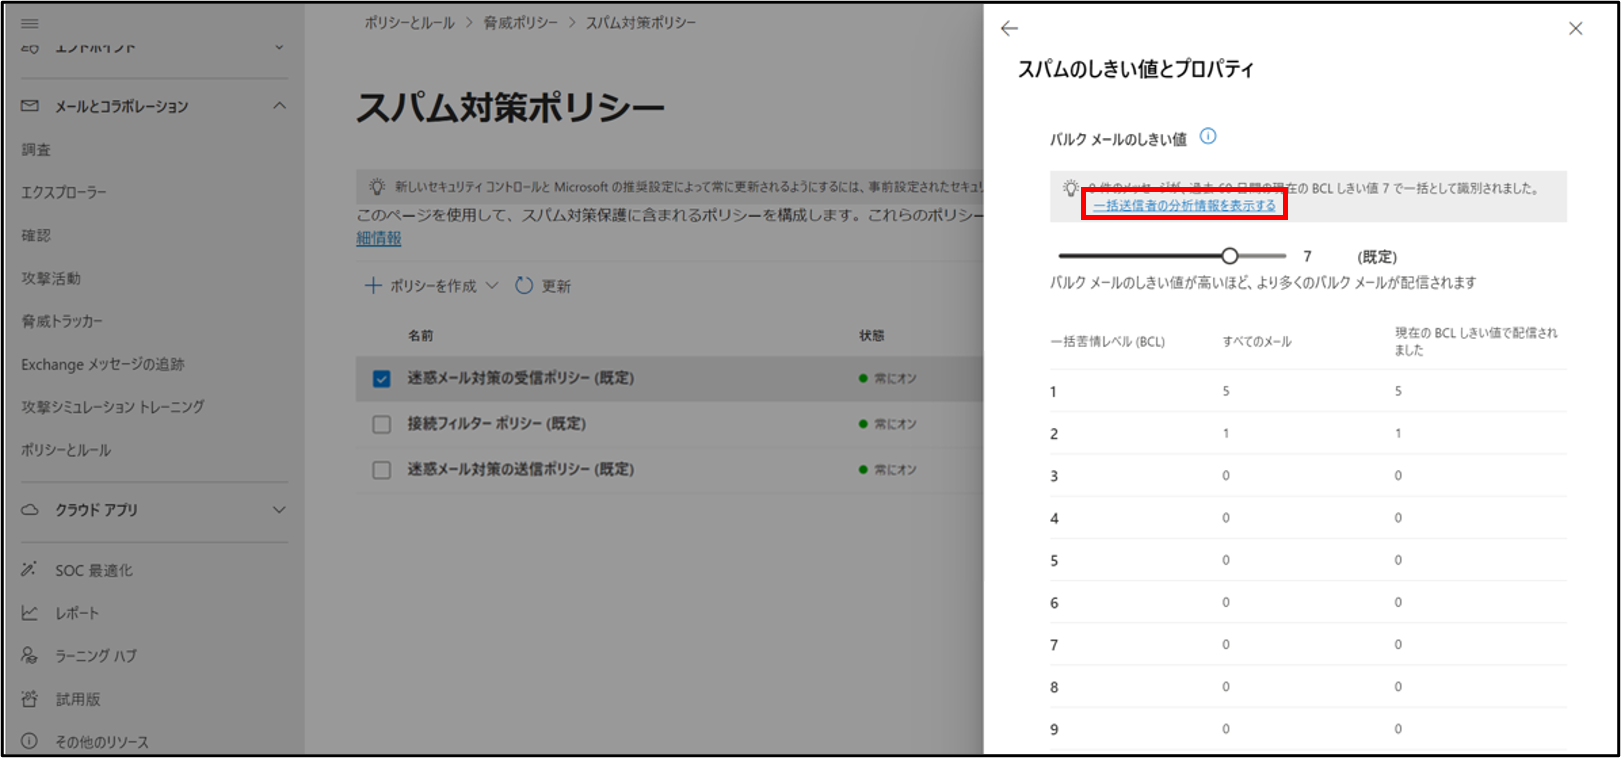The width and height of the screenshot is (1621, 758).
Task: Click the レポート chart icon
Action: tap(30, 613)
